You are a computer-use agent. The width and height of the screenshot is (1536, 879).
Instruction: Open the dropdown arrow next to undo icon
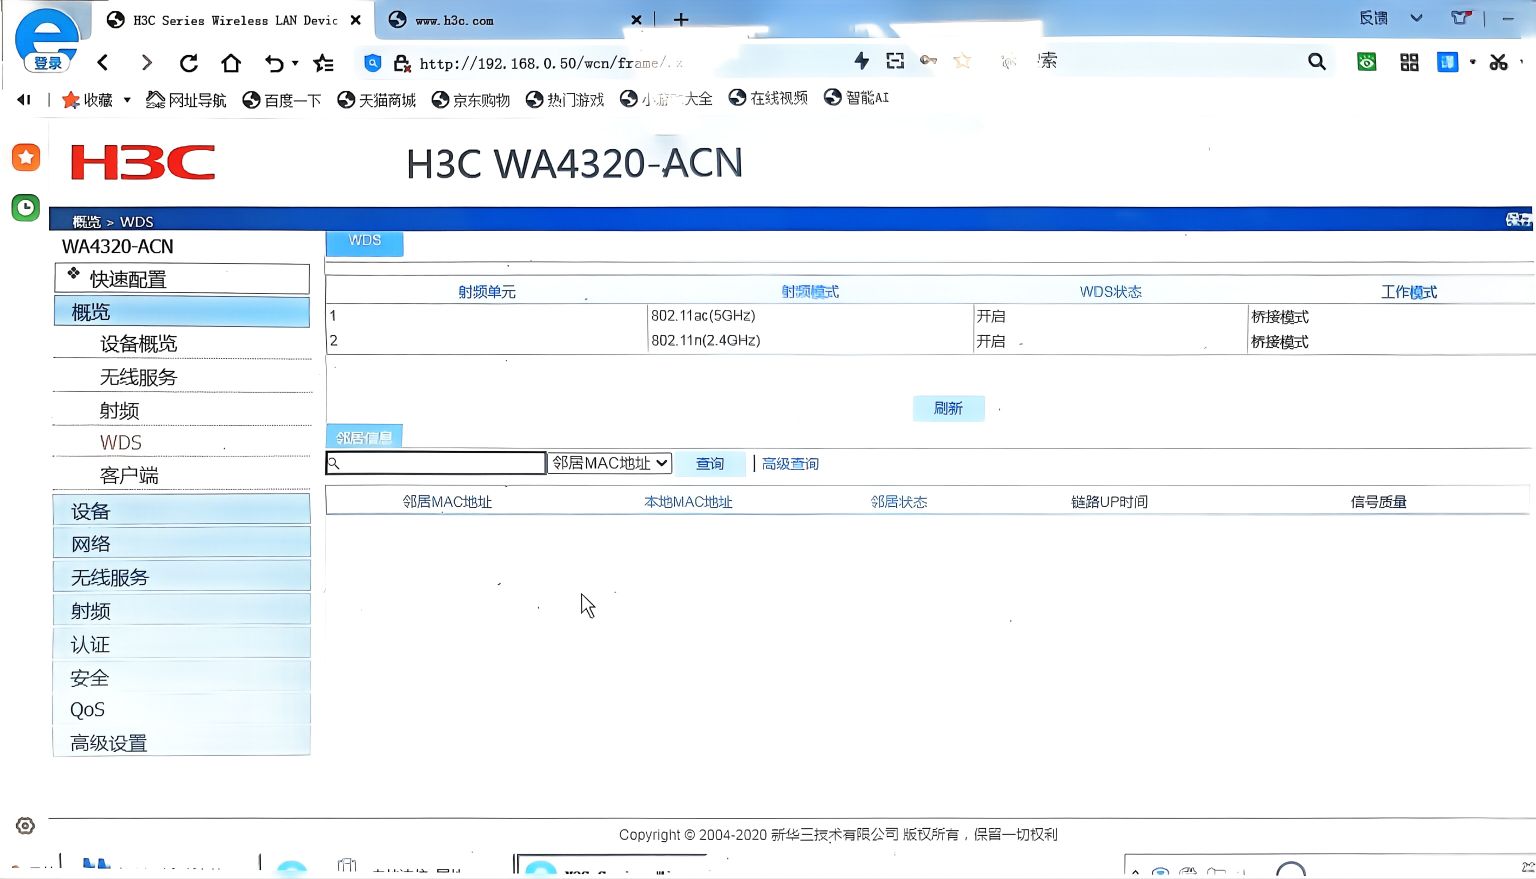(295, 63)
